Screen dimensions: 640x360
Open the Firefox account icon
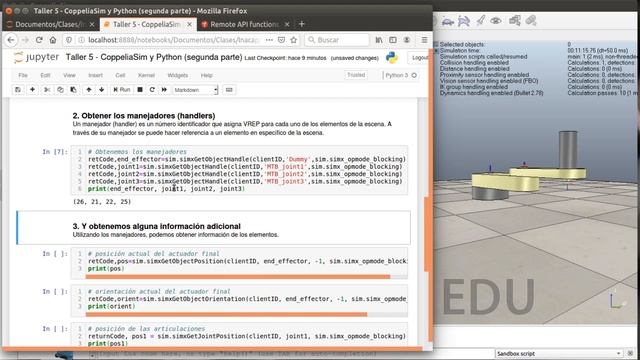[407, 40]
